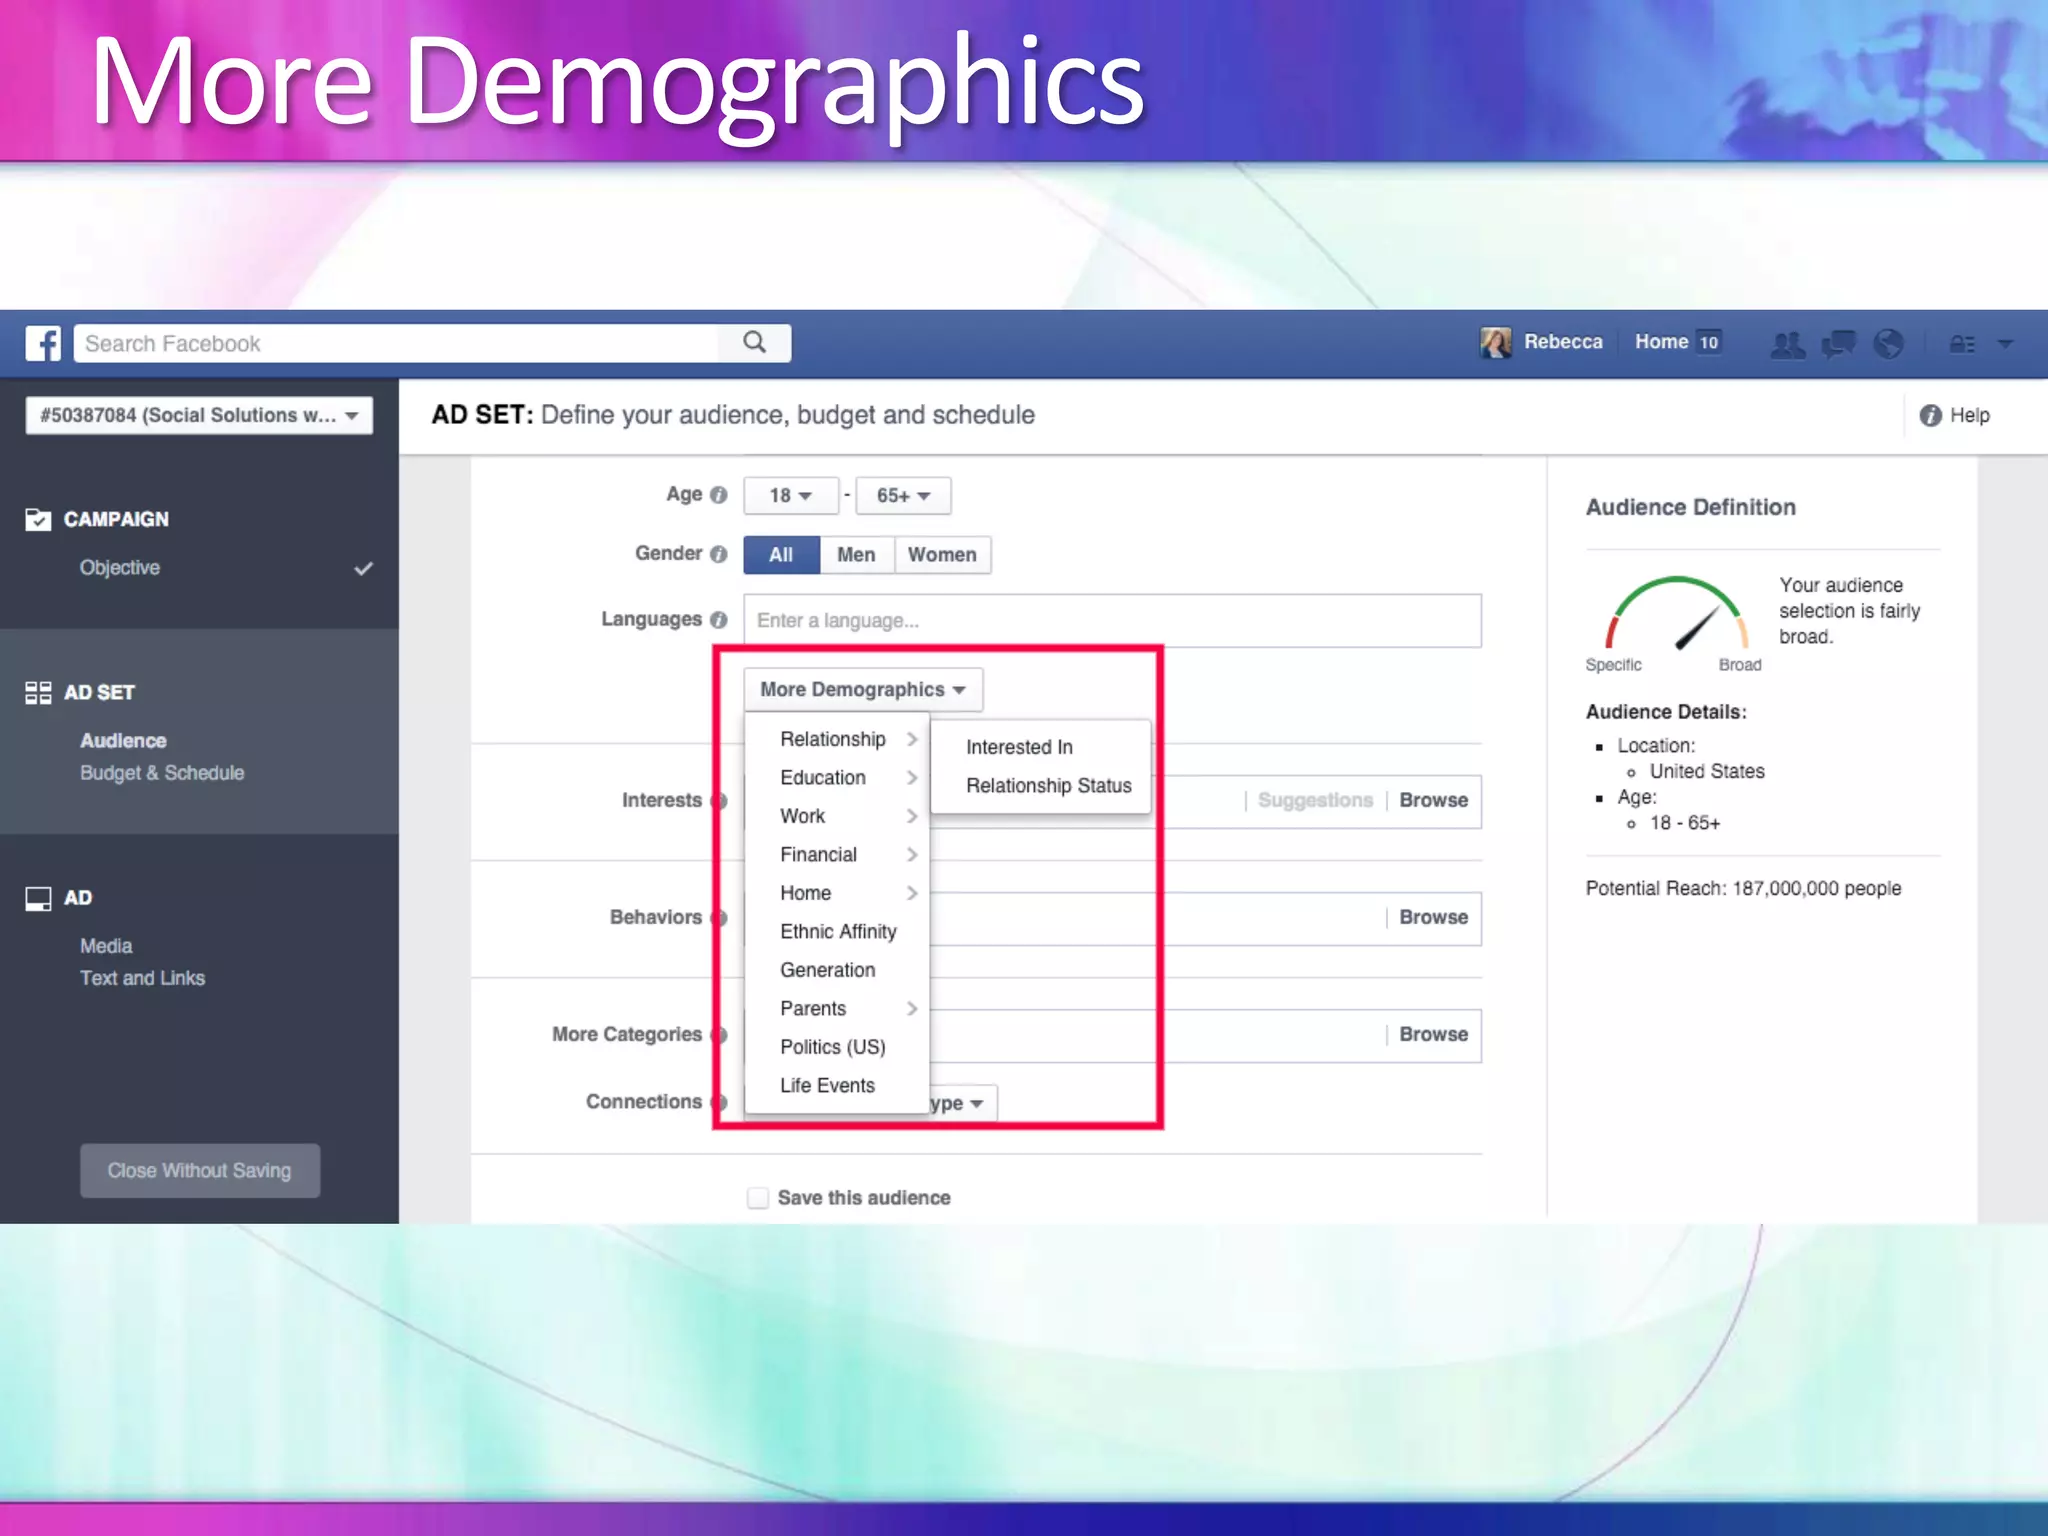2048x1536 pixels.
Task: Select Ethnic Affinity menu item
Action: pyautogui.click(x=838, y=932)
